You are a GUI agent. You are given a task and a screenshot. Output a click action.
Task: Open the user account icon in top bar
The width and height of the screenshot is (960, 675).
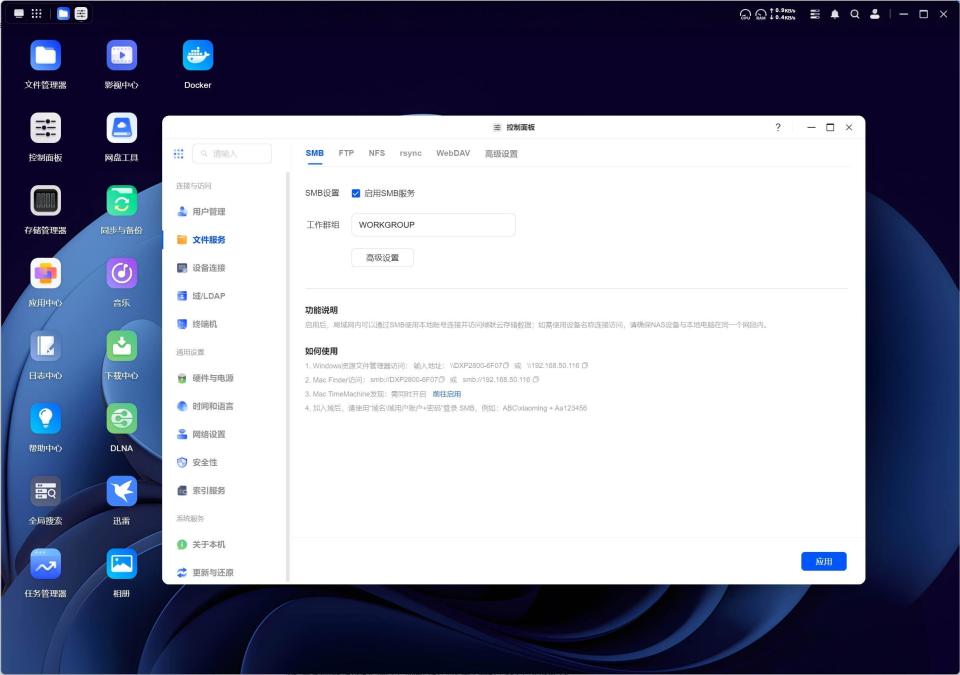click(x=875, y=14)
